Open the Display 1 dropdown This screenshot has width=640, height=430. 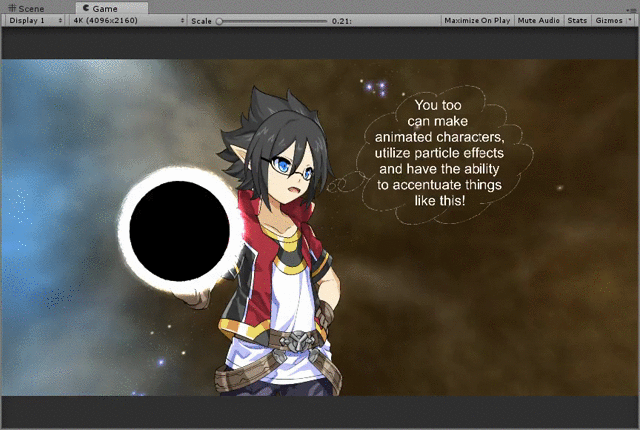[35, 20]
